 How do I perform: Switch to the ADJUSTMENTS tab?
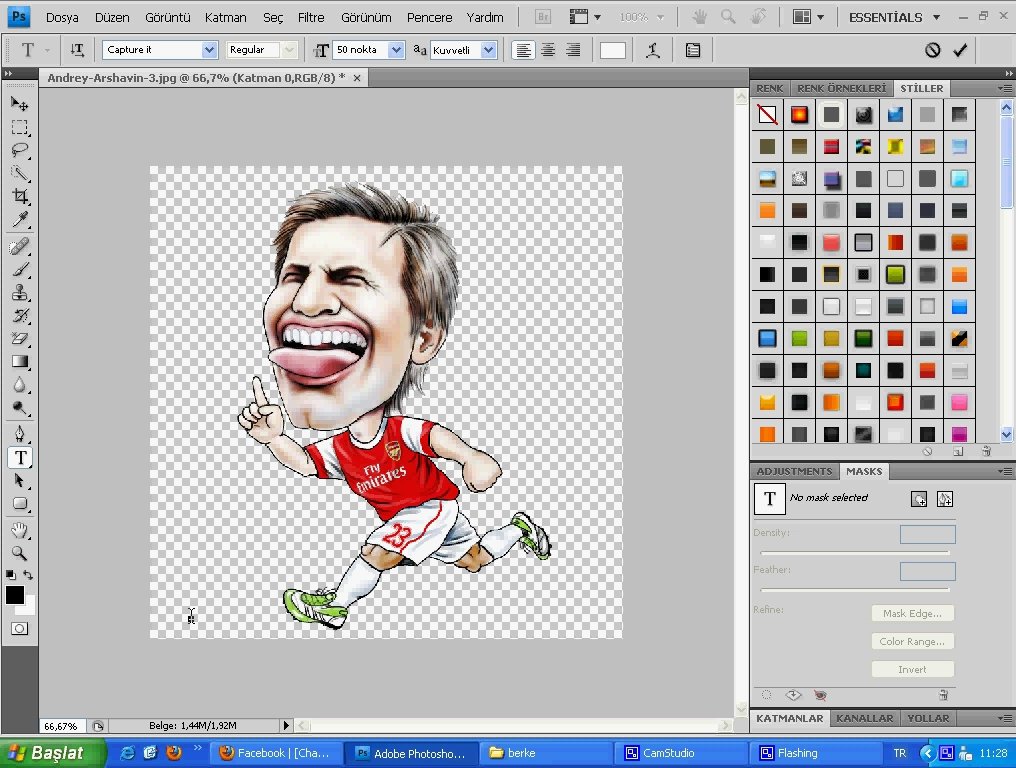click(x=794, y=471)
